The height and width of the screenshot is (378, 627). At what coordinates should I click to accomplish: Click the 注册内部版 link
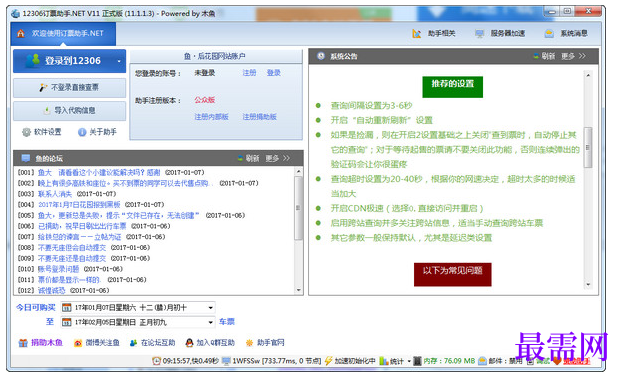pyautogui.click(x=212, y=117)
